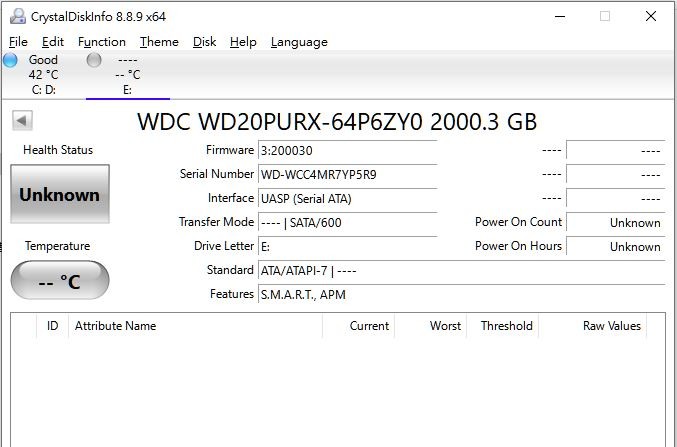Click the Power On Hours Unknown value
677x447 pixels.
[616, 247]
